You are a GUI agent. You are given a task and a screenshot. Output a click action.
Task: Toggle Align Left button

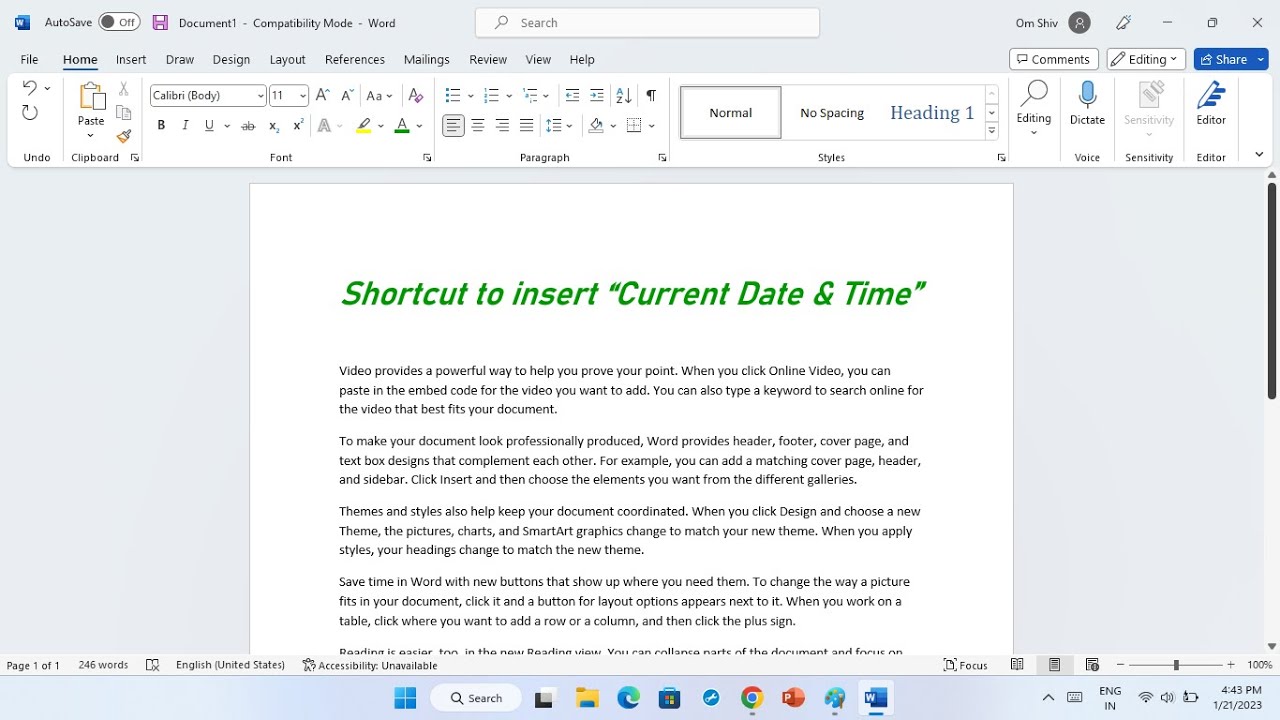click(x=453, y=126)
